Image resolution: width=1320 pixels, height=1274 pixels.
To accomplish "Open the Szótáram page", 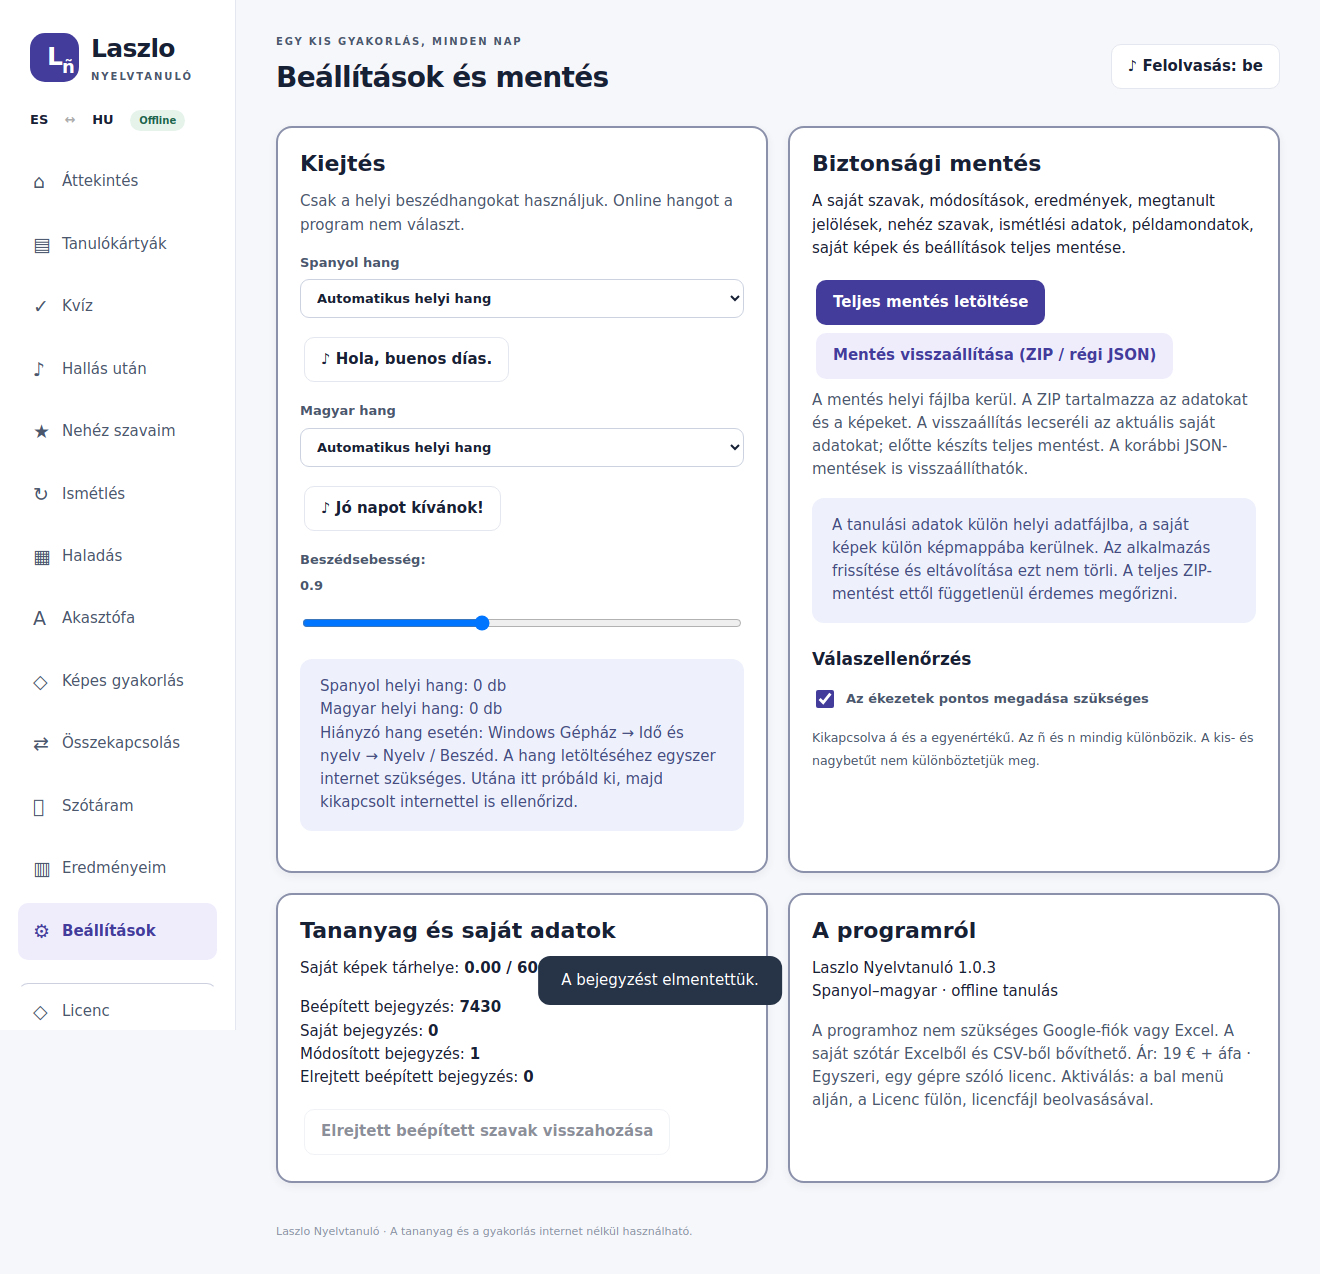I will click(x=117, y=806).
